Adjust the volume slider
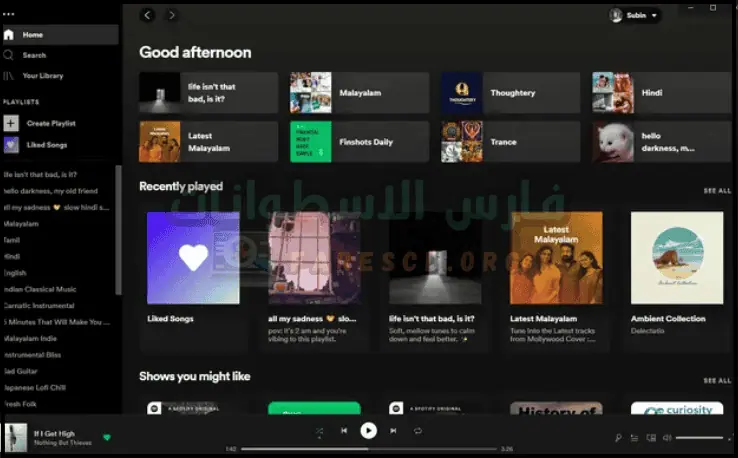 [x=699, y=438]
